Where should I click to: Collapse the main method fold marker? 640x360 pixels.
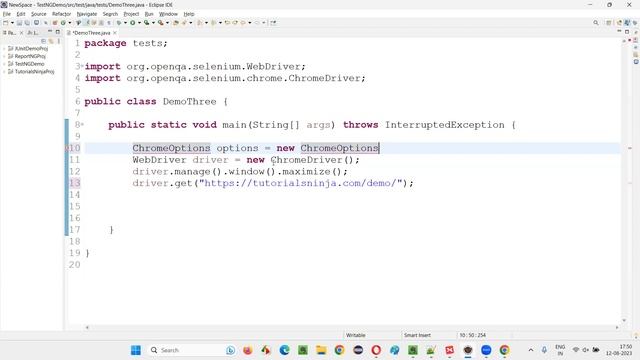[82, 124]
